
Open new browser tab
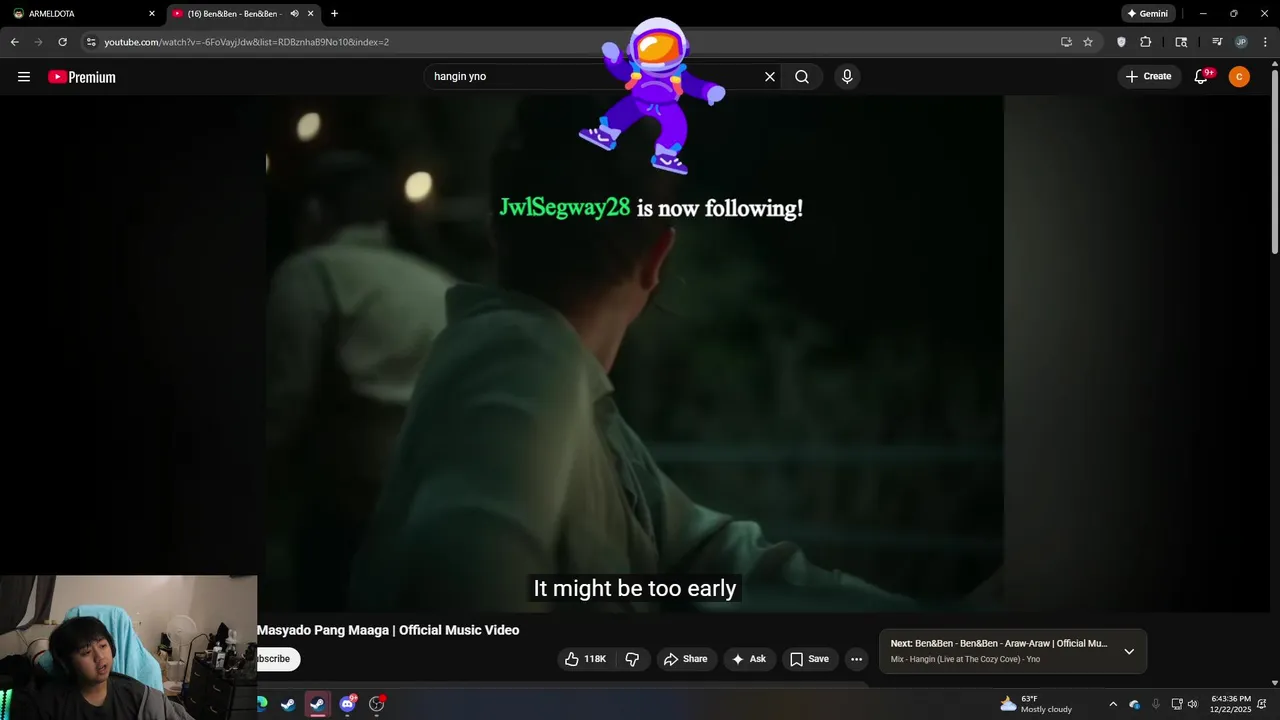click(334, 14)
